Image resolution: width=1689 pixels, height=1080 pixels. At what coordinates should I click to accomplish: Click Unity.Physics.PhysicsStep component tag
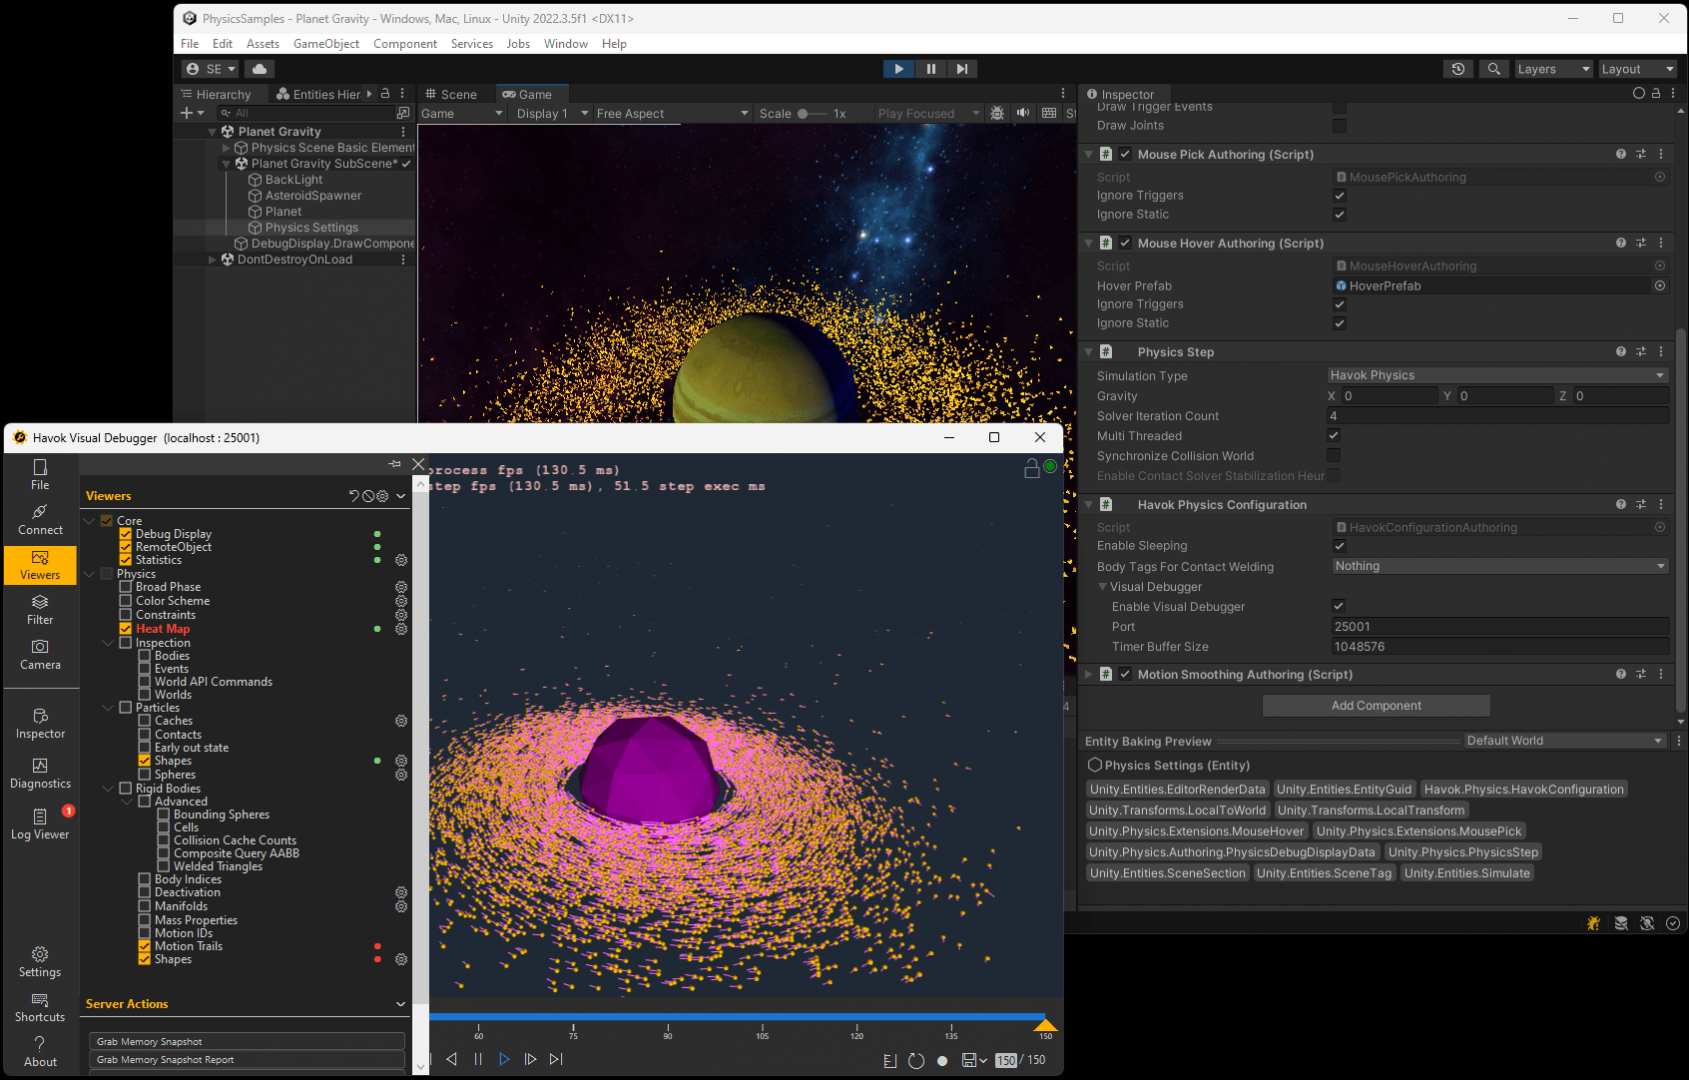tap(1463, 852)
